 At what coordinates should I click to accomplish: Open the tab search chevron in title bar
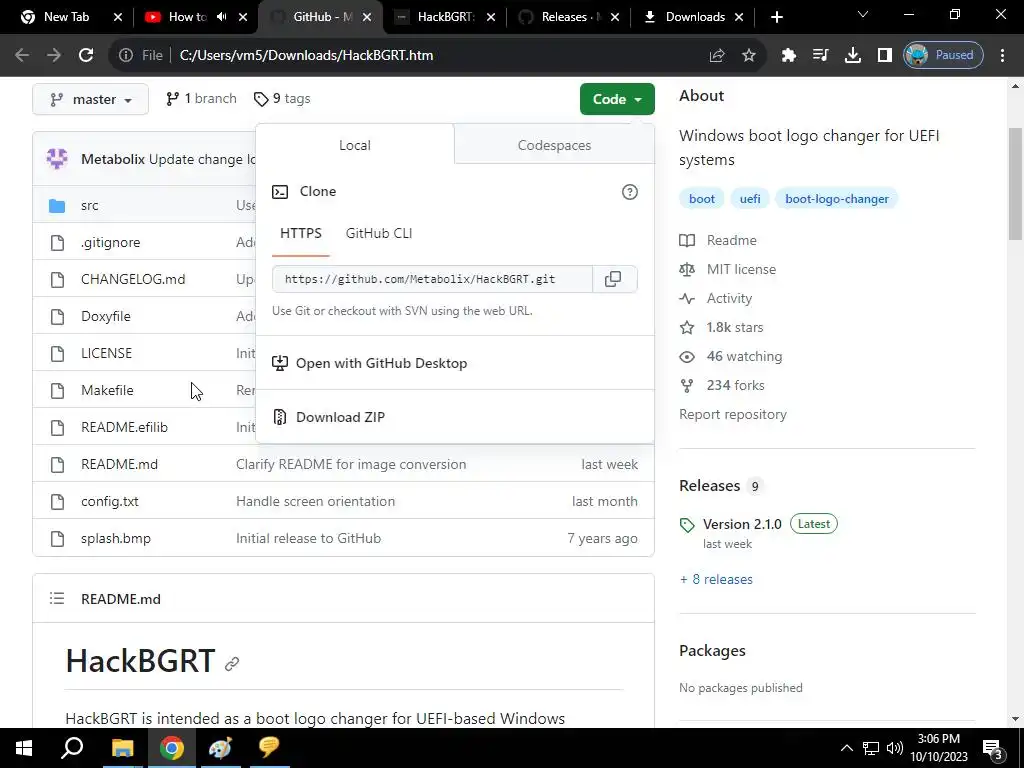[863, 14]
